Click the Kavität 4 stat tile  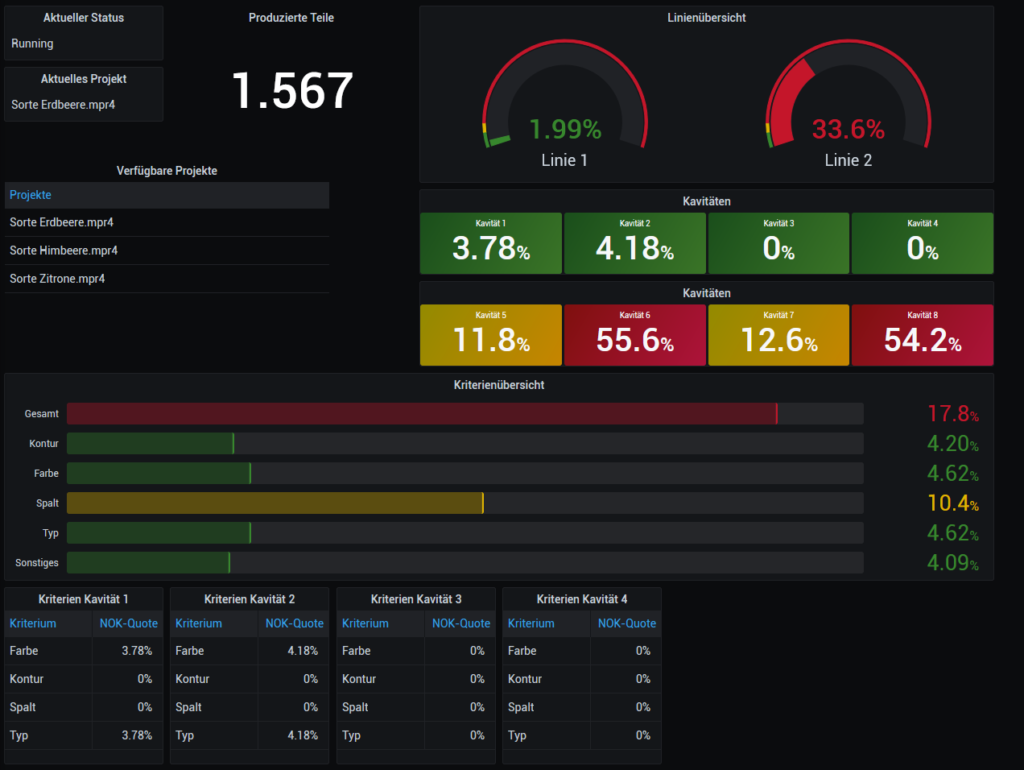[922, 243]
